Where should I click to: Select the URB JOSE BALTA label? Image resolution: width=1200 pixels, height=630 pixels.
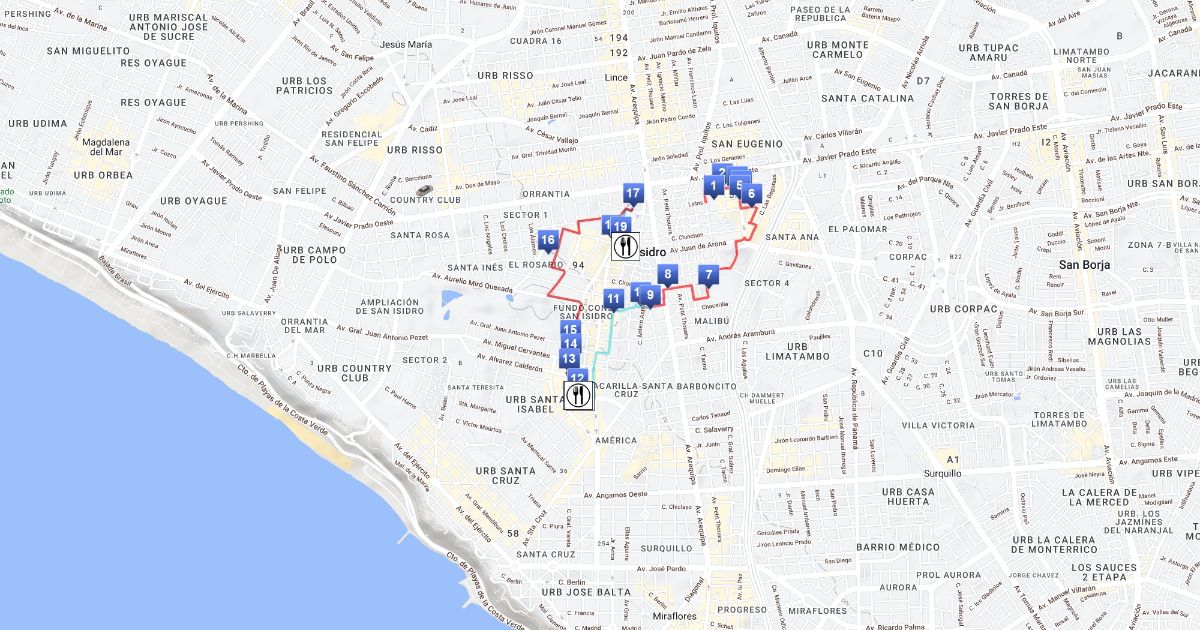584,591
